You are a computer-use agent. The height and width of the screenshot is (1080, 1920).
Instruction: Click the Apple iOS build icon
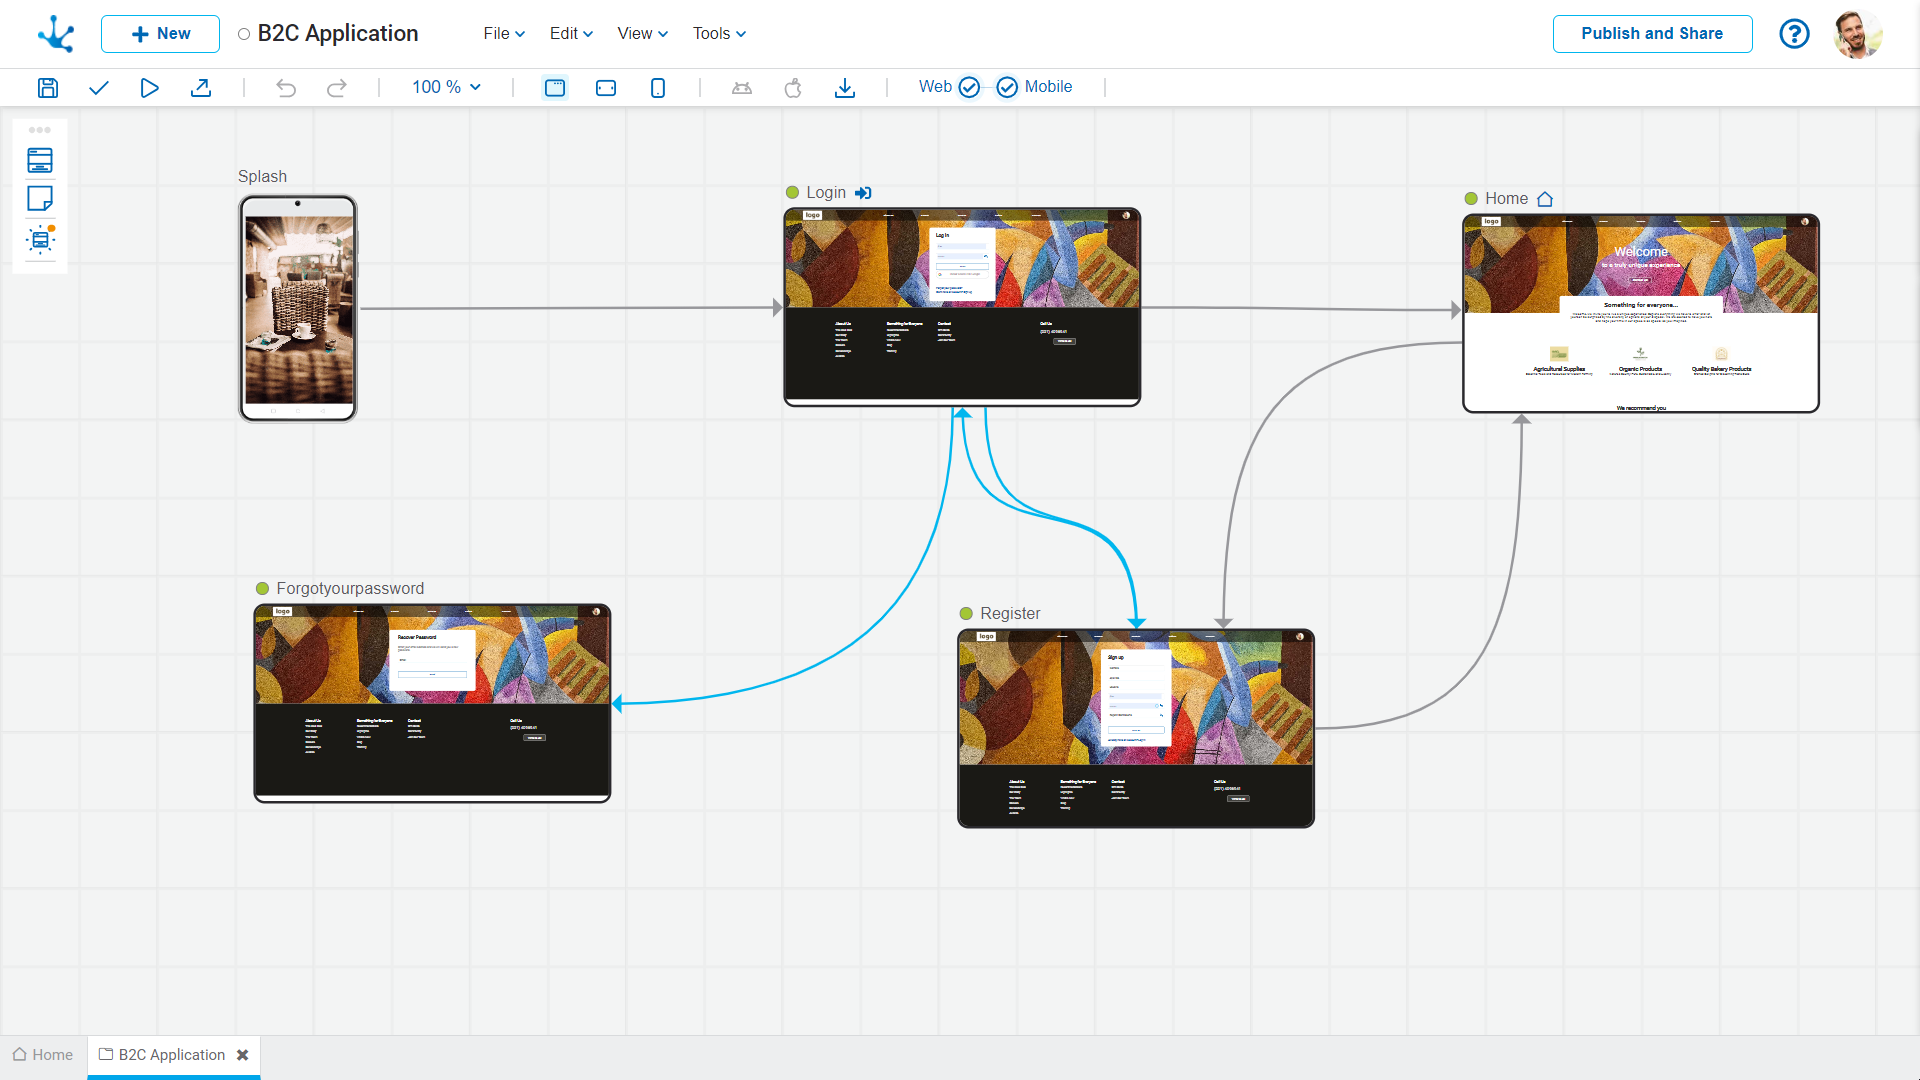tap(793, 88)
